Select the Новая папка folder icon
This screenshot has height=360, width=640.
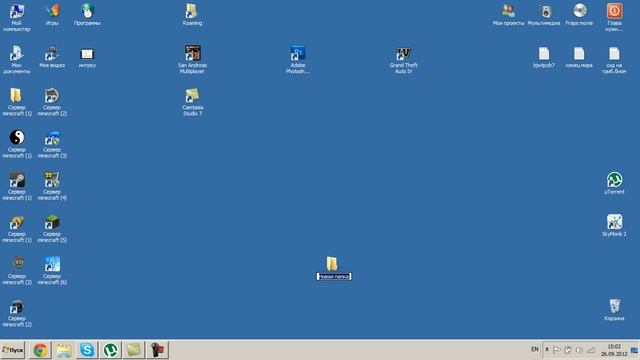point(332,264)
